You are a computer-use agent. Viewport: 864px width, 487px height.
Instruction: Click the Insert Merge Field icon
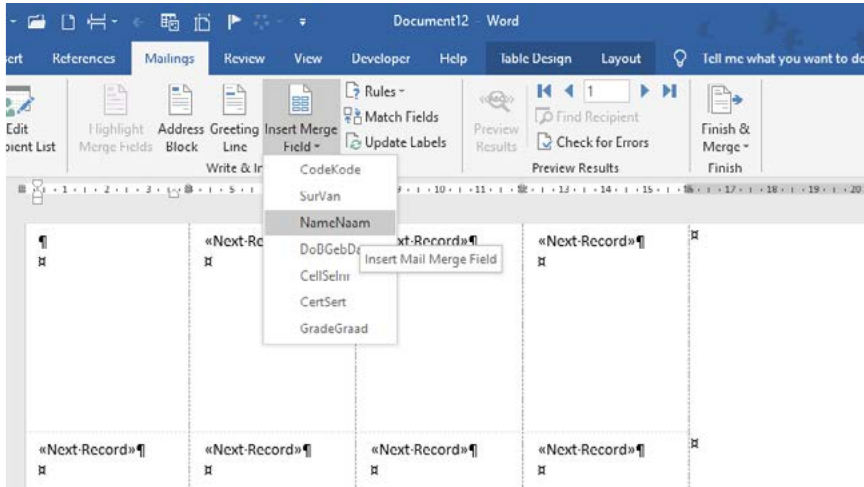[300, 101]
